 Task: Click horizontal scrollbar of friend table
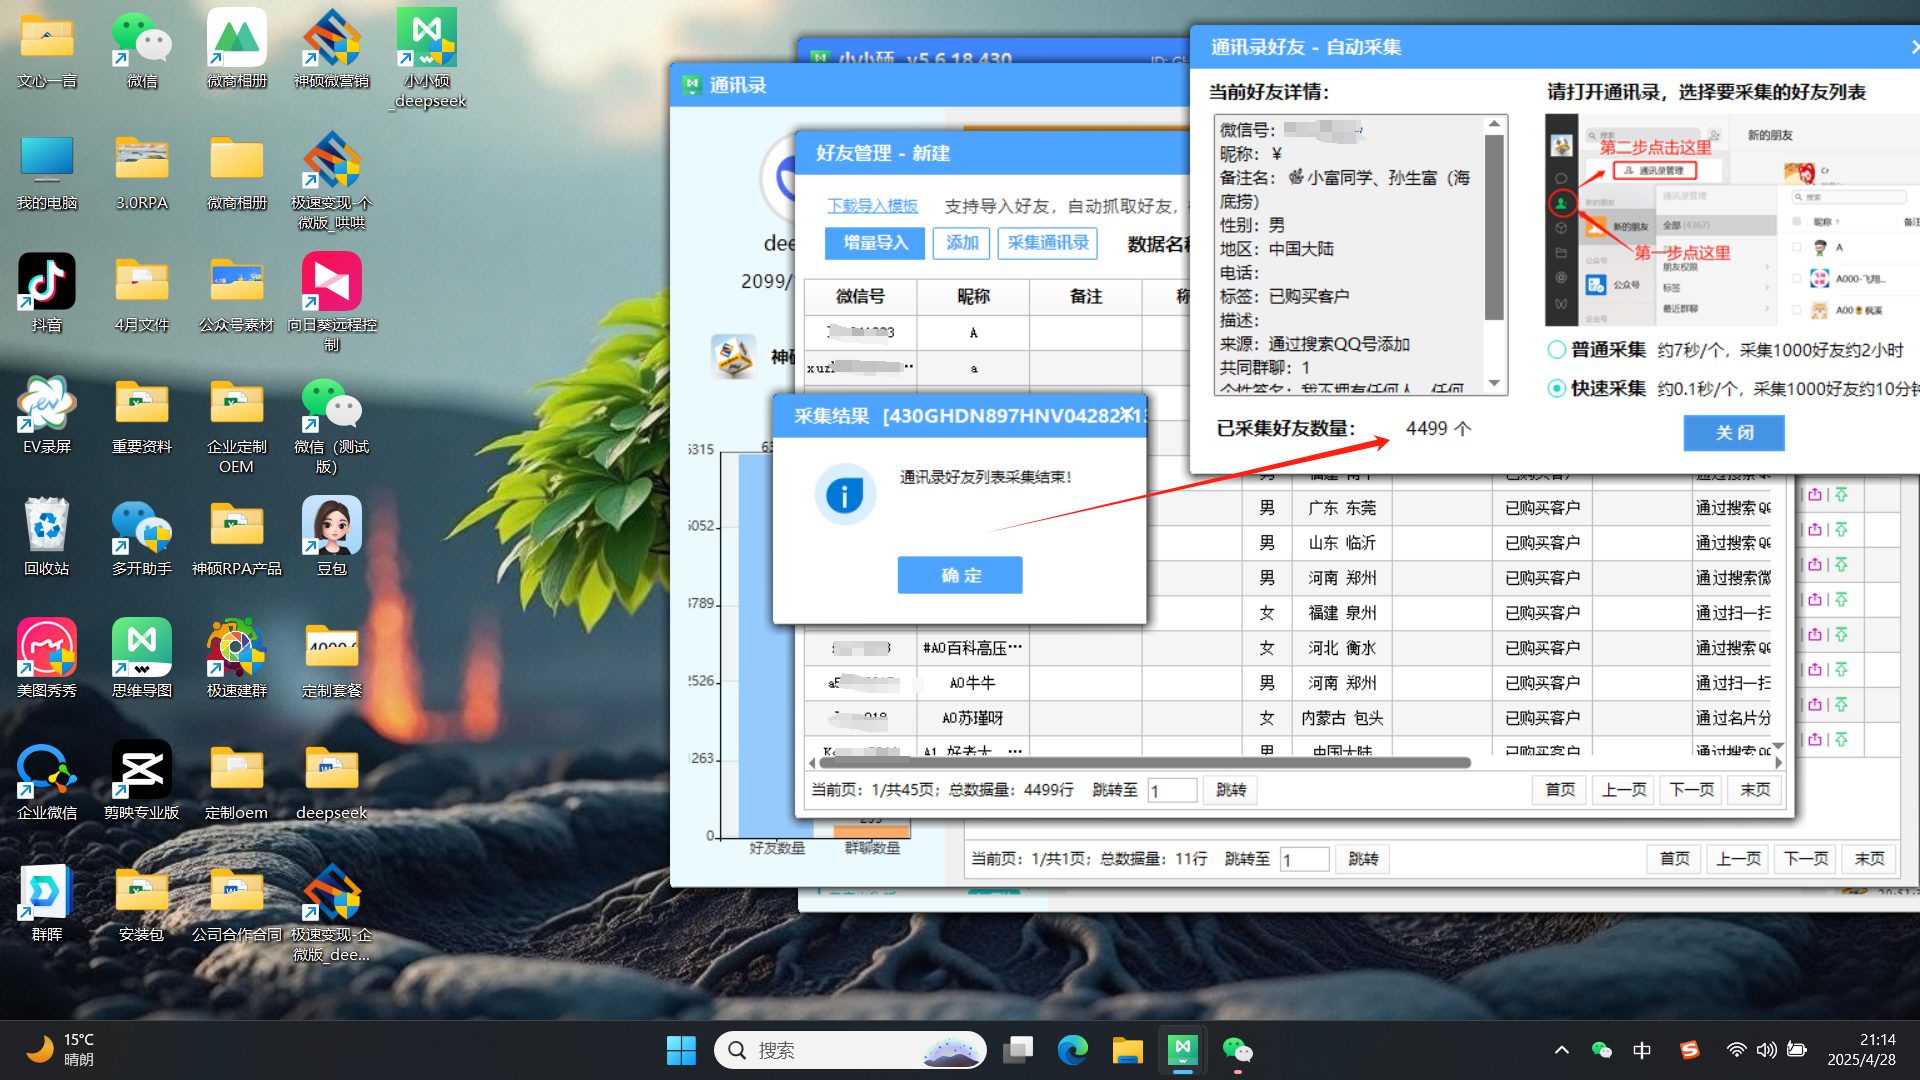(1145, 763)
